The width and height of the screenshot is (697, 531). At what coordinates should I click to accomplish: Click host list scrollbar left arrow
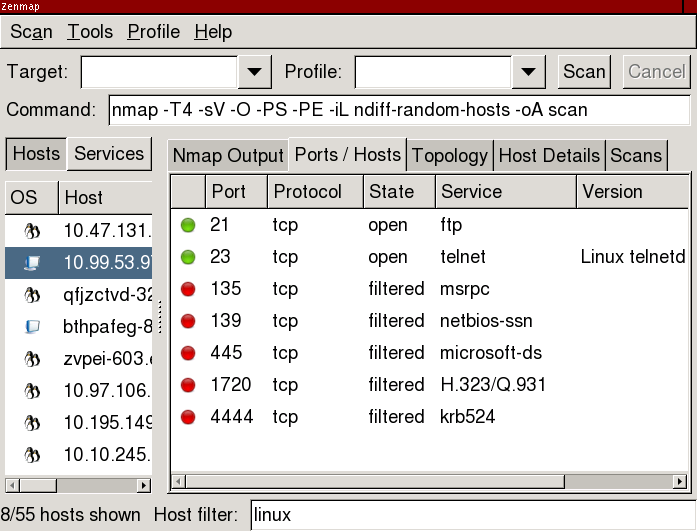[12, 485]
